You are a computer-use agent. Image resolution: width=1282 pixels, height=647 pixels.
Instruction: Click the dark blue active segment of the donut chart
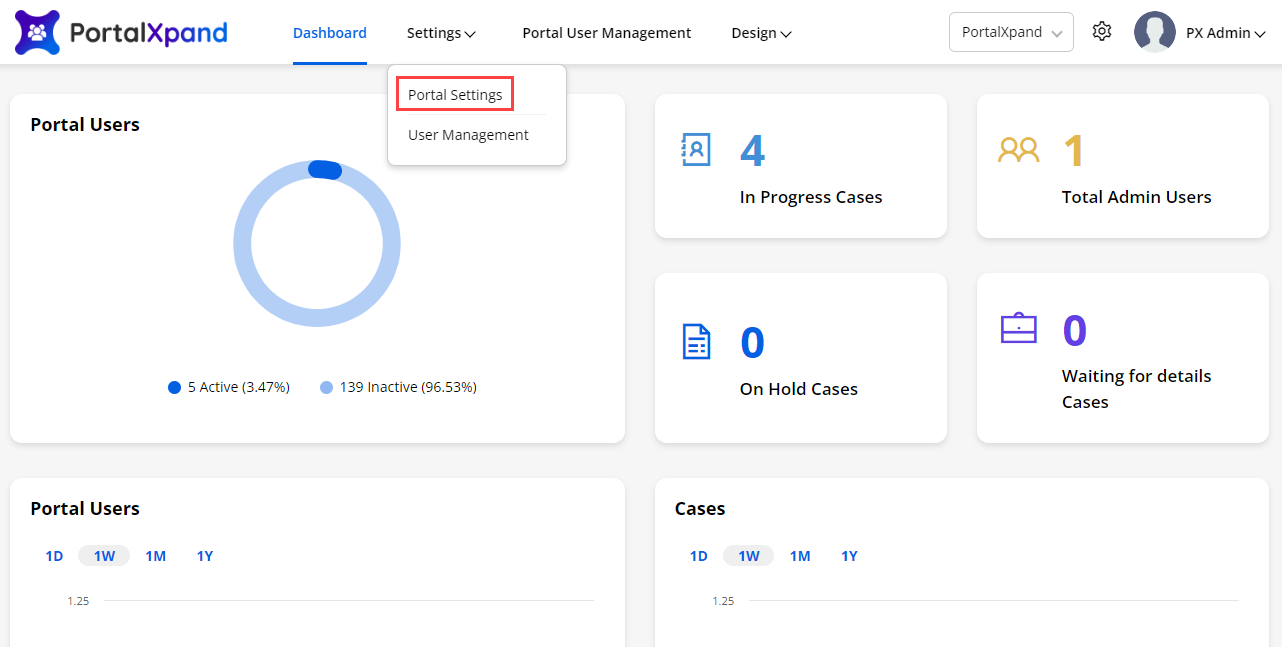pos(325,170)
